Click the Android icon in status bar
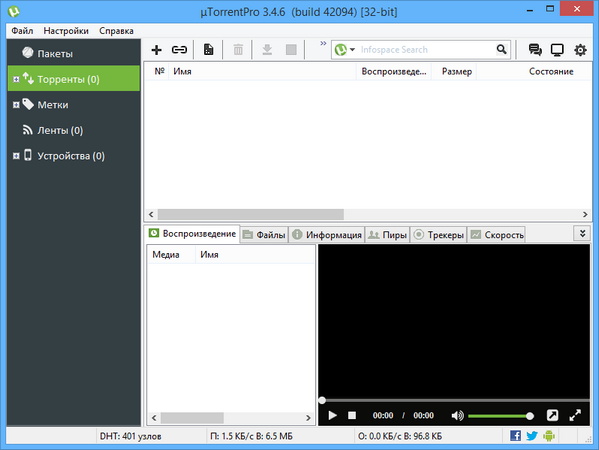 pyautogui.click(x=549, y=435)
